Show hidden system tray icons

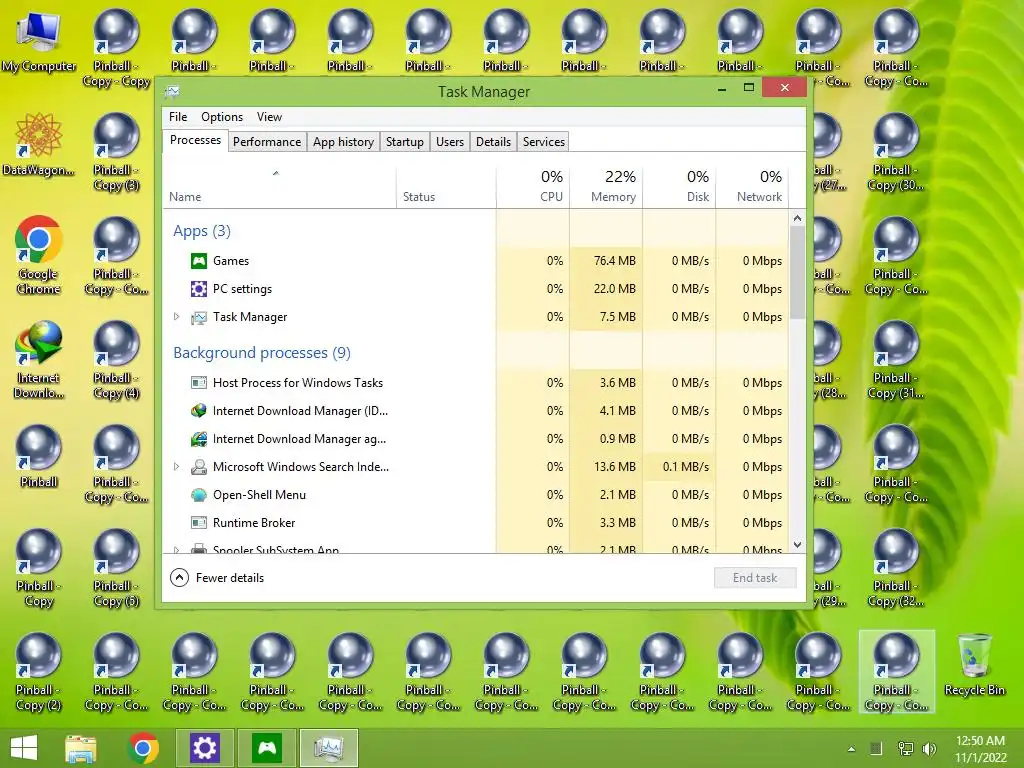pyautogui.click(x=851, y=749)
